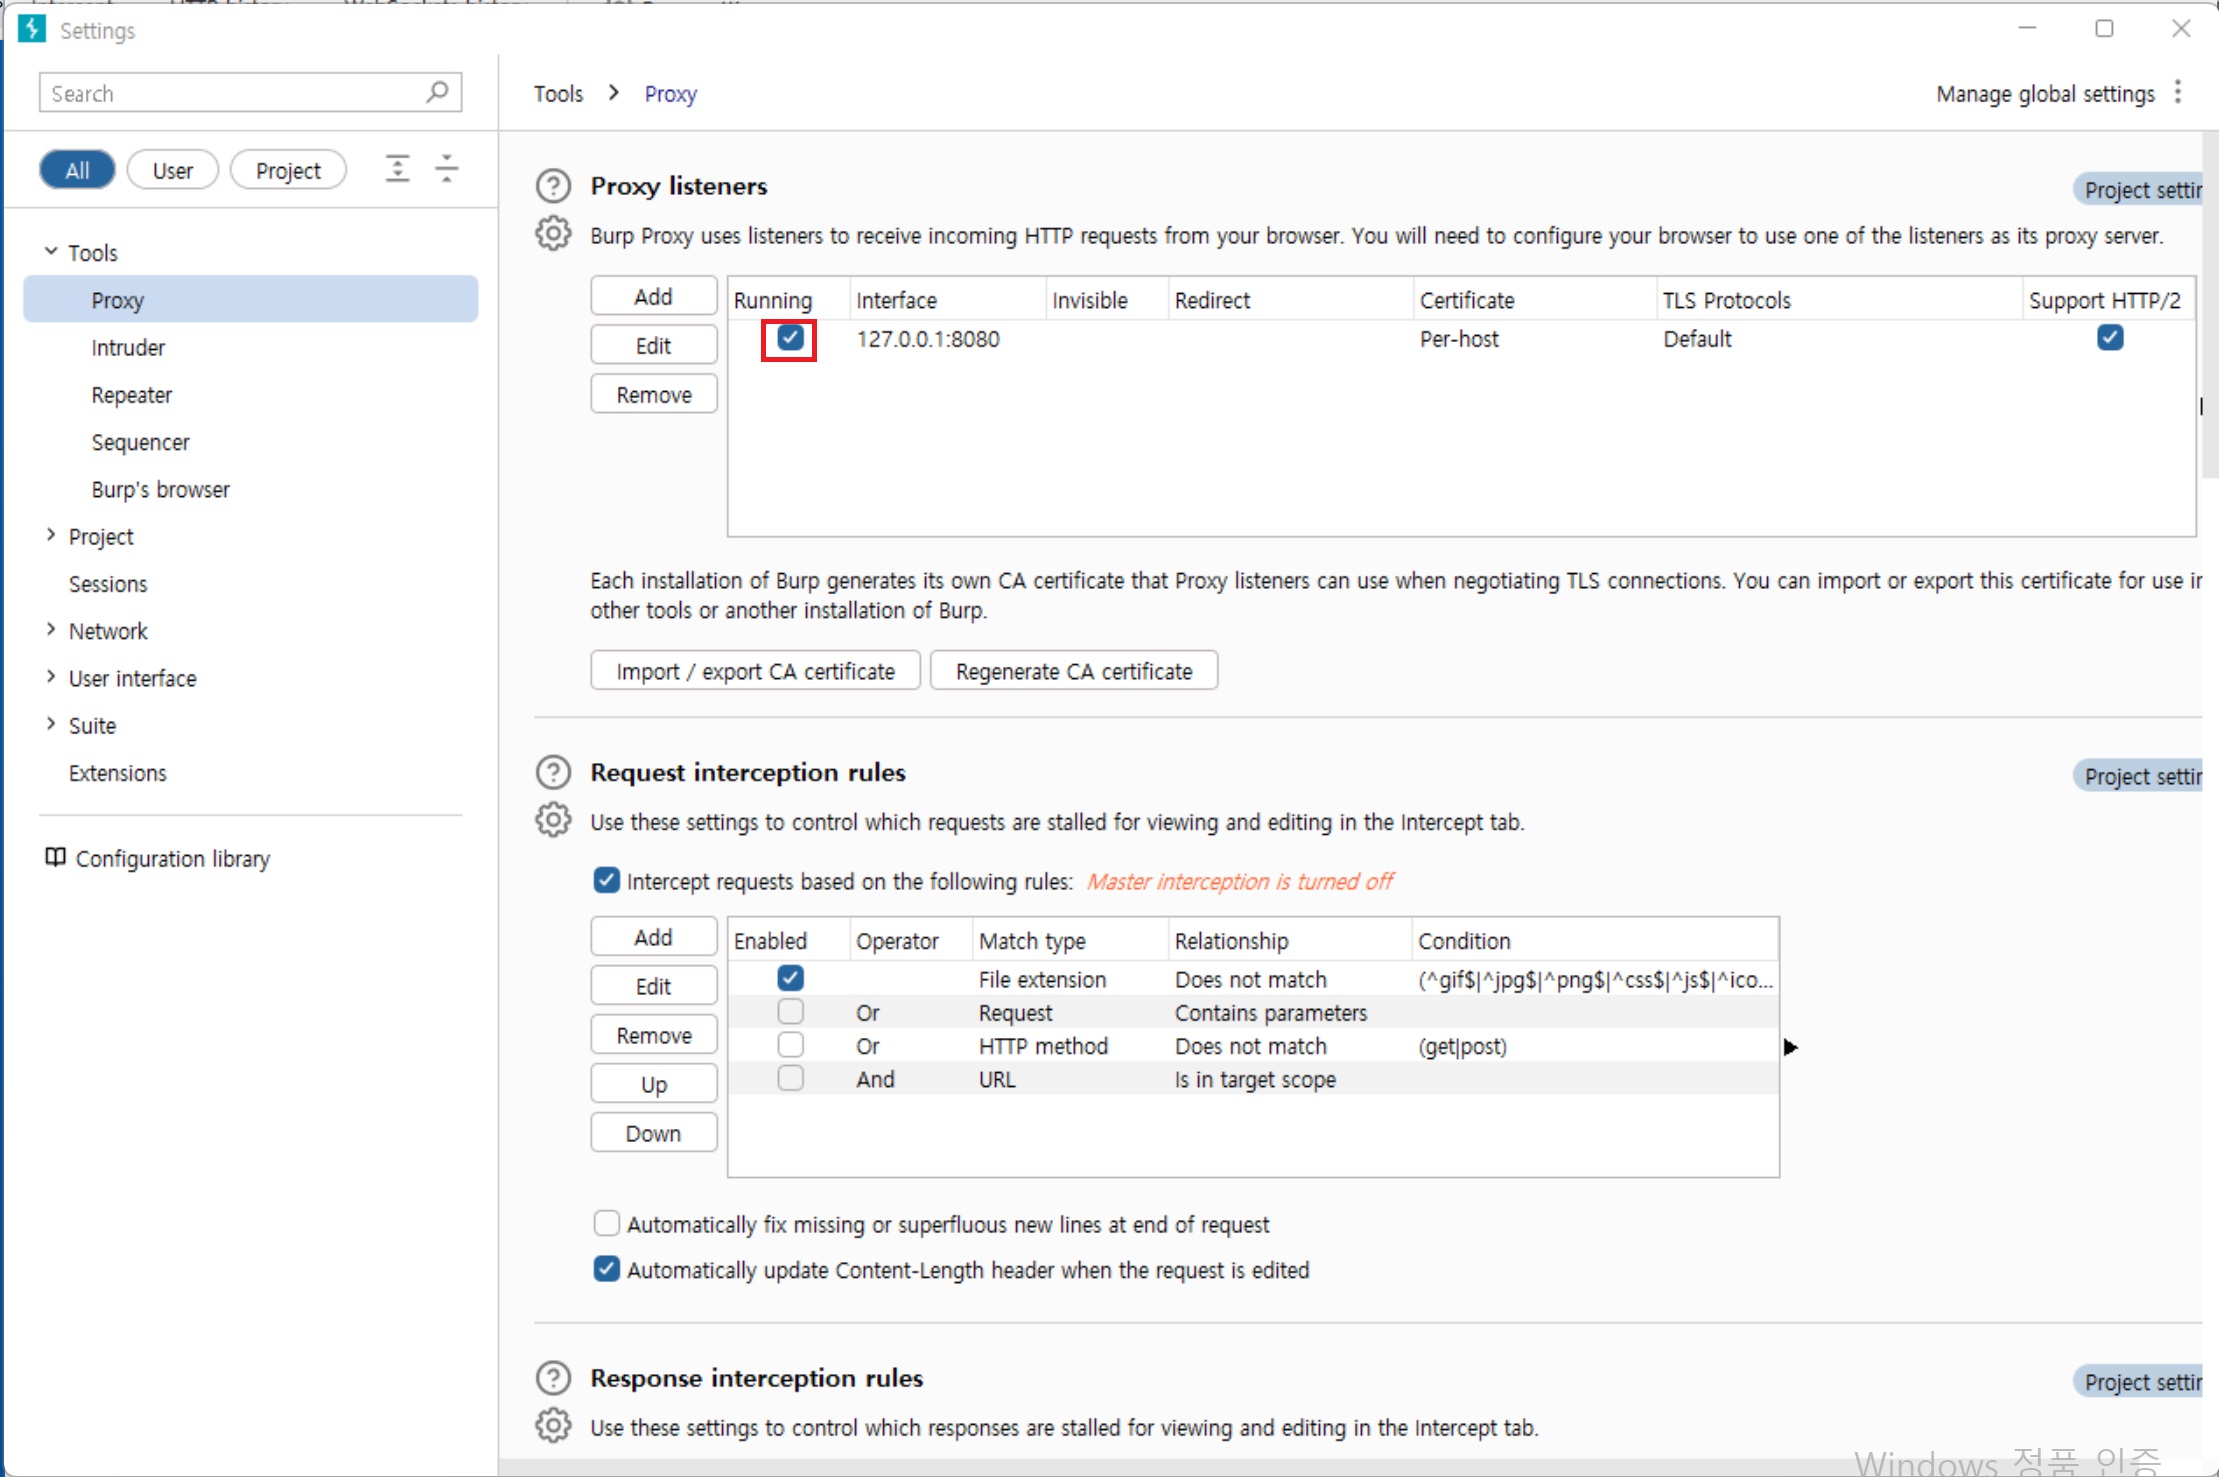Uncheck Running checkbox for 127.0.0.1:8080 listener
2219x1477 pixels.
click(790, 338)
